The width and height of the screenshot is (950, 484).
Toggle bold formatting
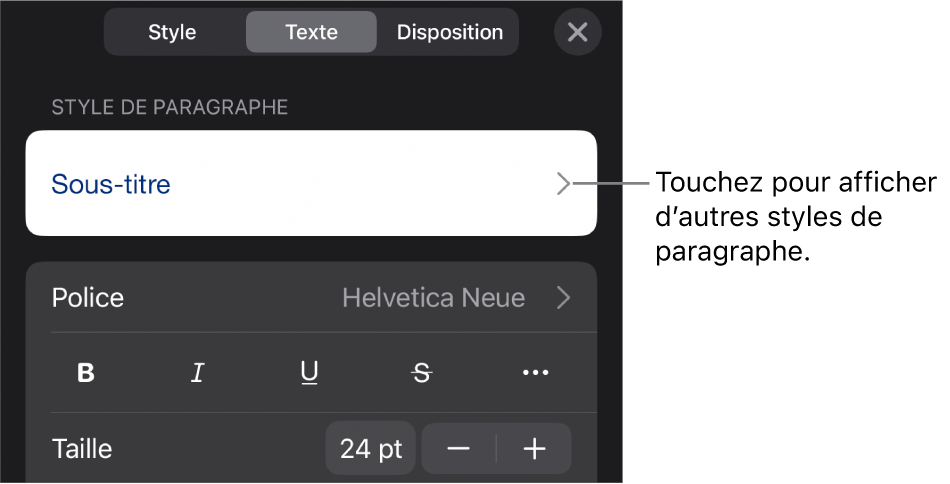(87, 373)
